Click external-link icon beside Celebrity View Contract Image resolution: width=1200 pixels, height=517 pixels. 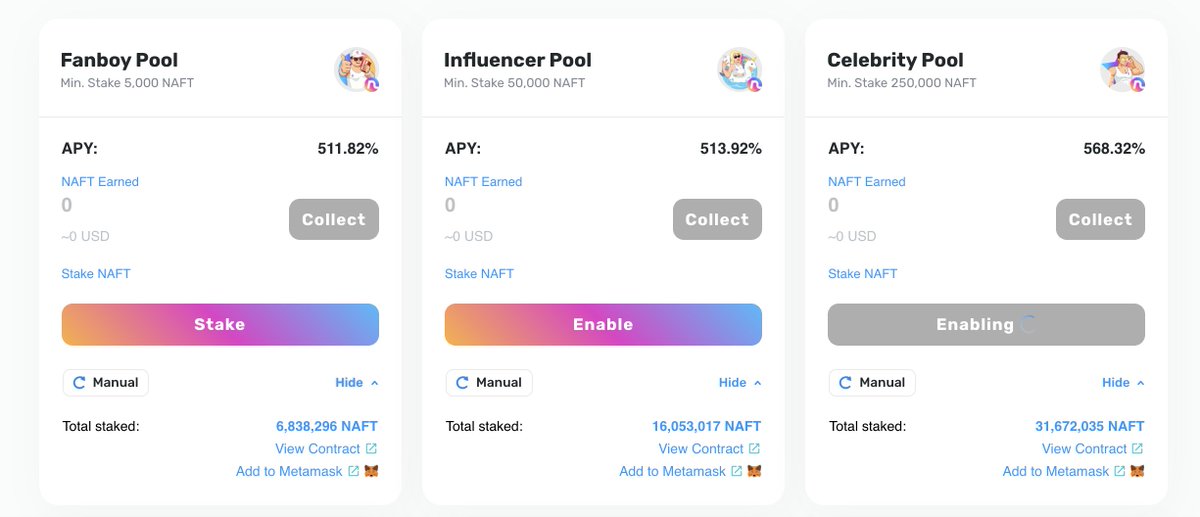pos(1137,449)
